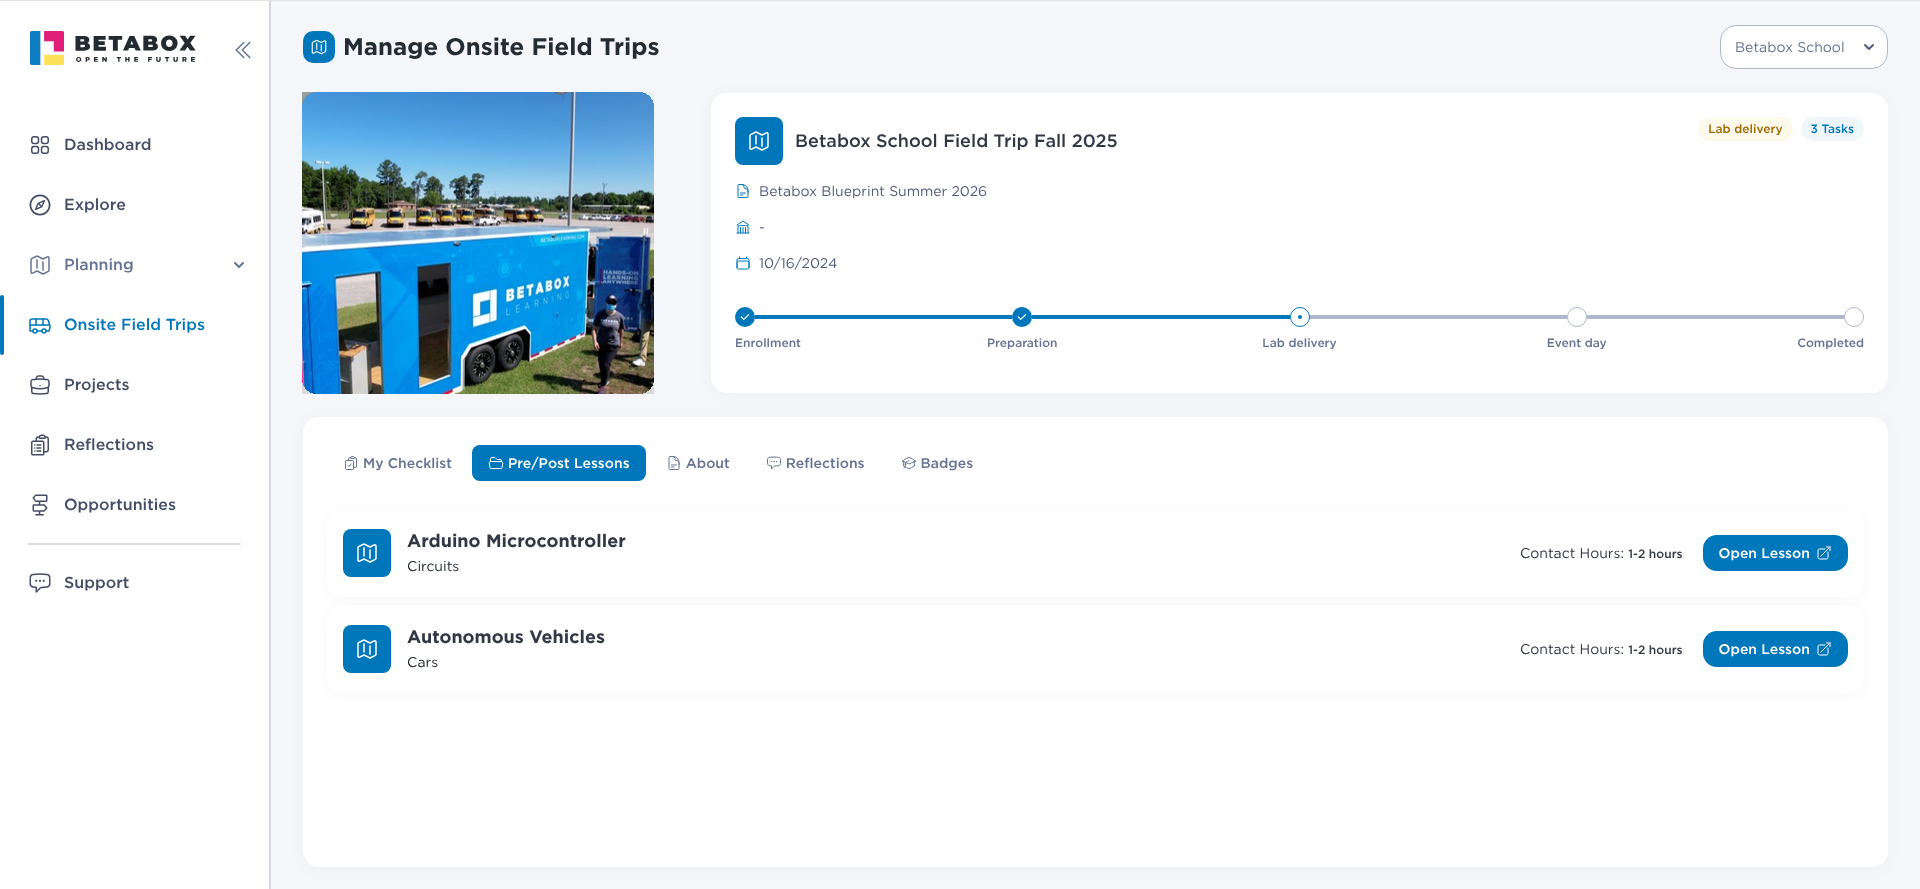Click the Onsite Field Trips bus icon
The height and width of the screenshot is (889, 1920).
[40, 325]
